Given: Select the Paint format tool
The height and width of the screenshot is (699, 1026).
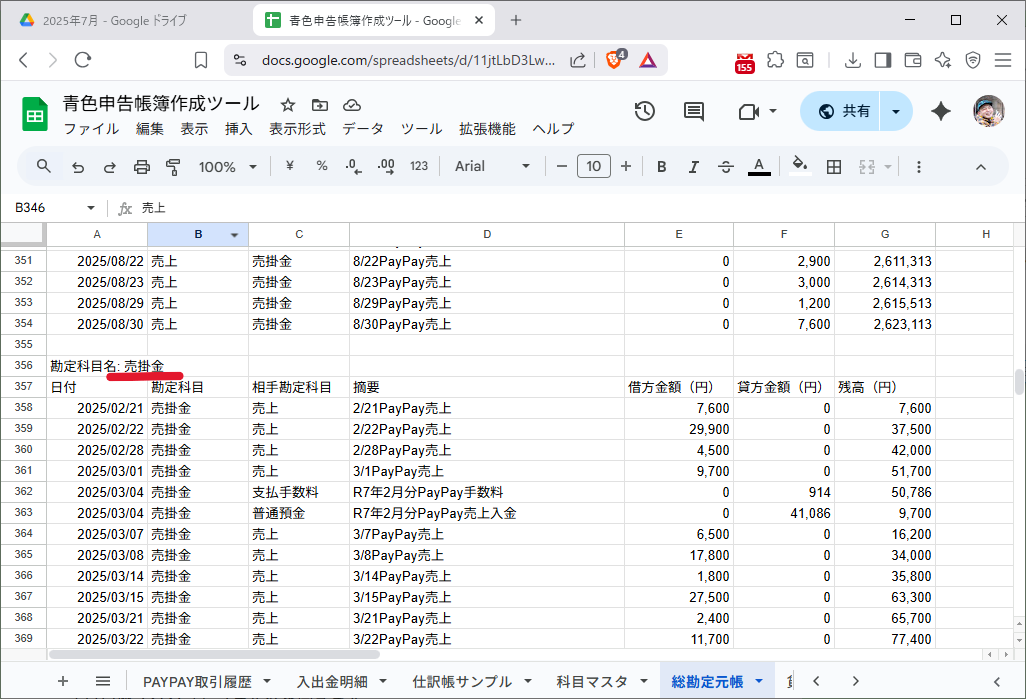Looking at the screenshot, I should [x=174, y=166].
